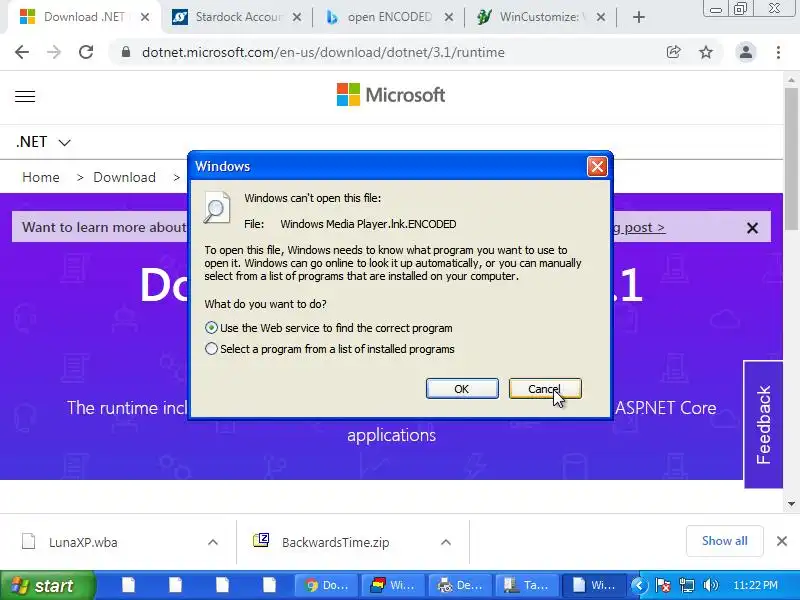Screen dimensions: 800x600
Task: Click the colorful 'Wi...' taskbar button
Action: pos(394,585)
